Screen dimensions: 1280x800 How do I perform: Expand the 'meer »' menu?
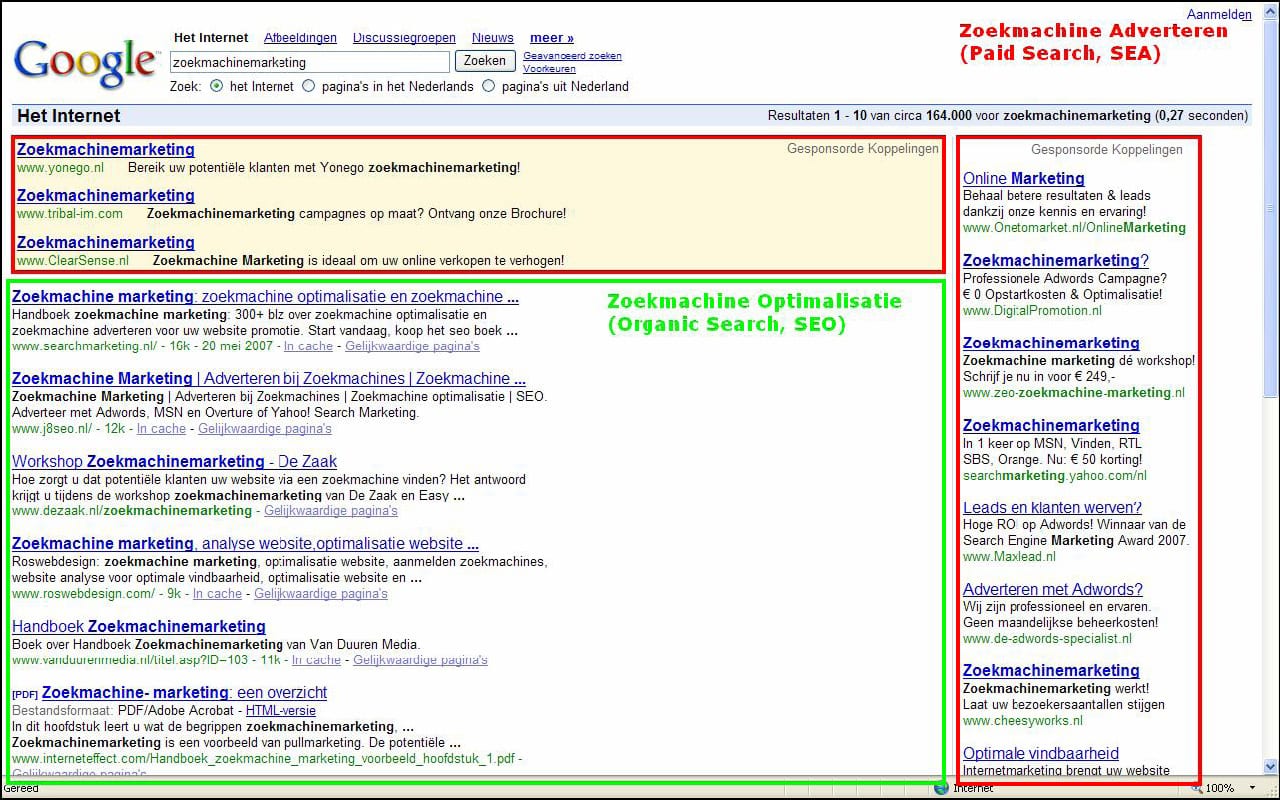[552, 38]
